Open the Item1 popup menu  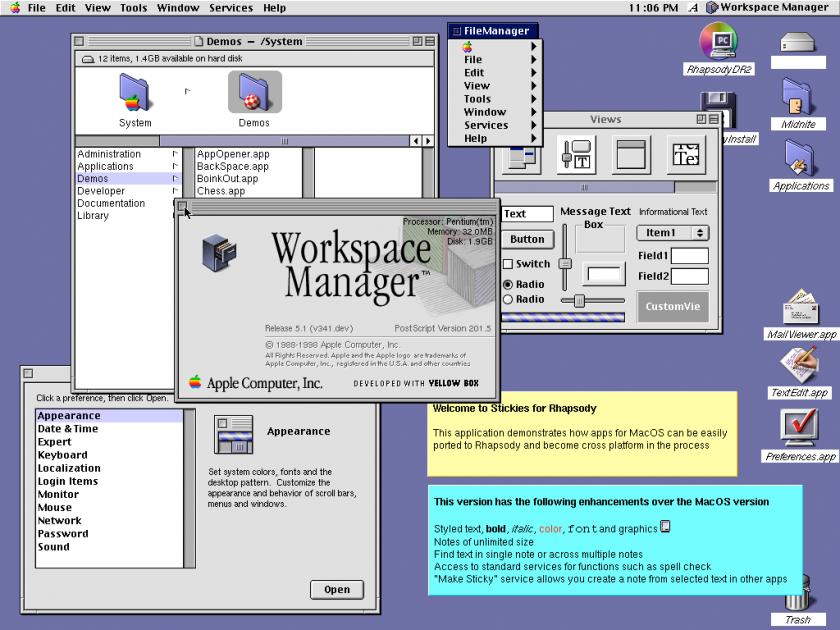673,232
